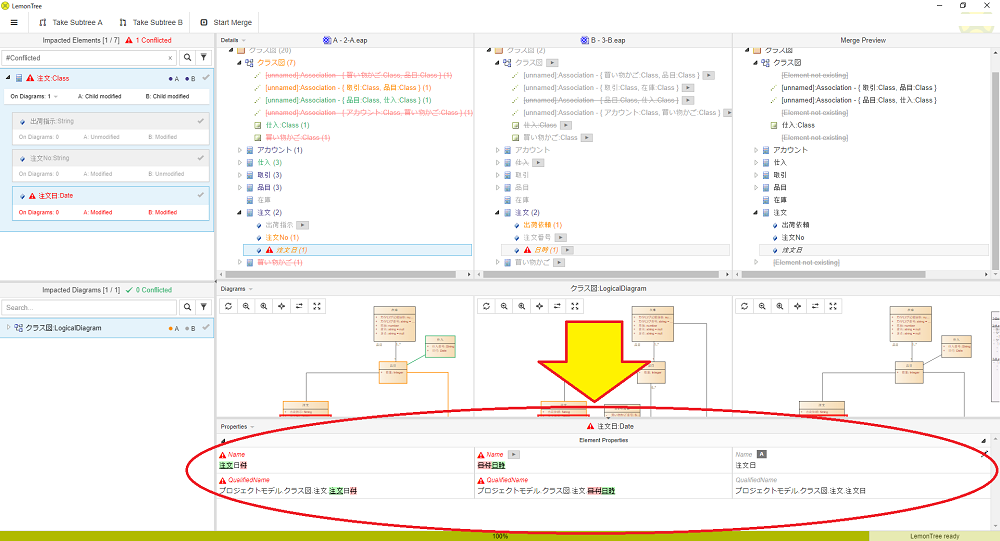Toggle resolved checkmark for 注文日:Date

point(201,195)
